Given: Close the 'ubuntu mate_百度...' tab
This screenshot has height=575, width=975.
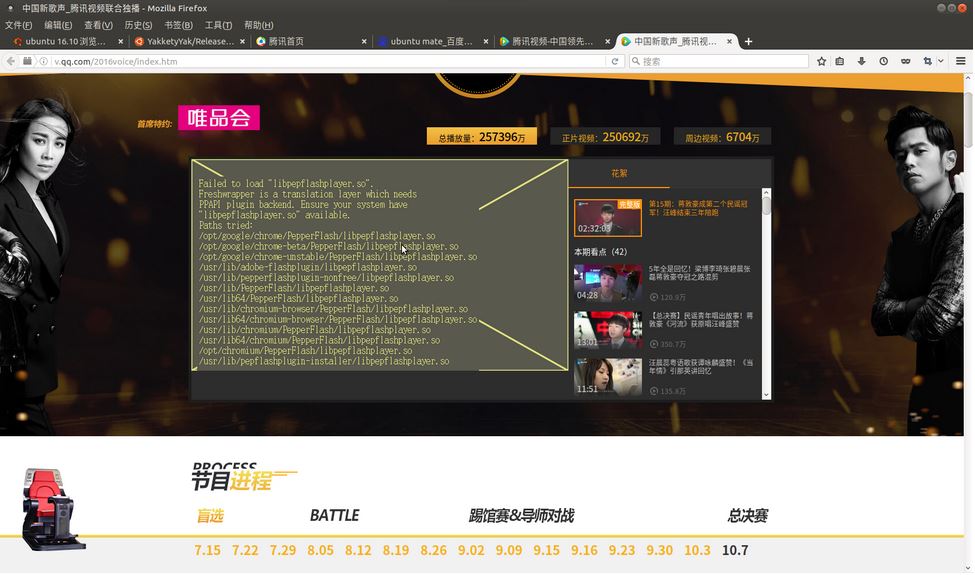Looking at the screenshot, I should (486, 42).
